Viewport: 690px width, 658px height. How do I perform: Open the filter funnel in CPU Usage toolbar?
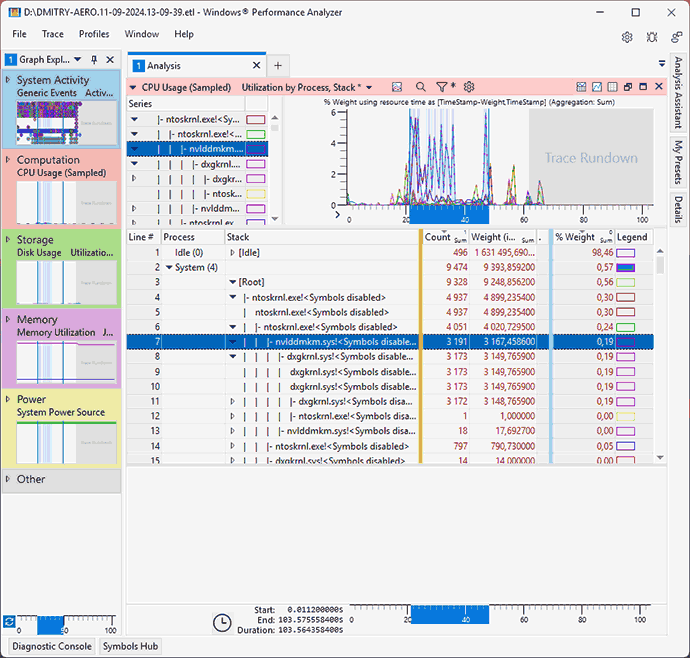[x=441, y=87]
